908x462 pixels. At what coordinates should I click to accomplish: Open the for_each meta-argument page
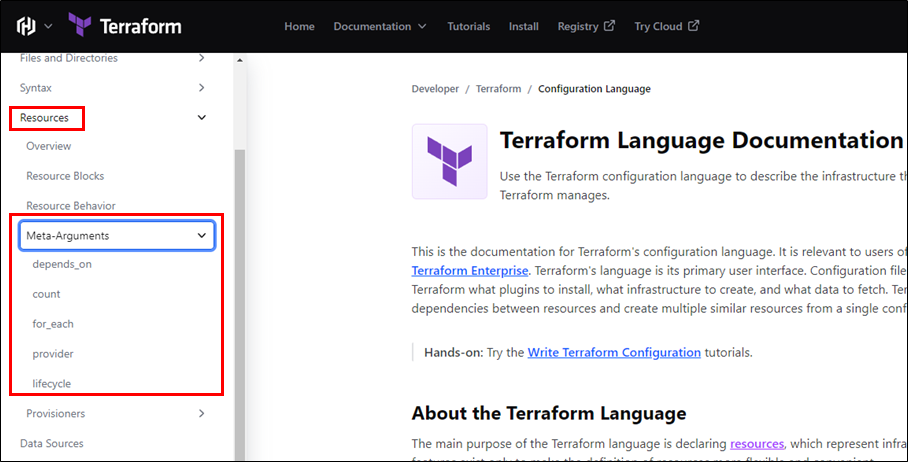[x=53, y=324]
